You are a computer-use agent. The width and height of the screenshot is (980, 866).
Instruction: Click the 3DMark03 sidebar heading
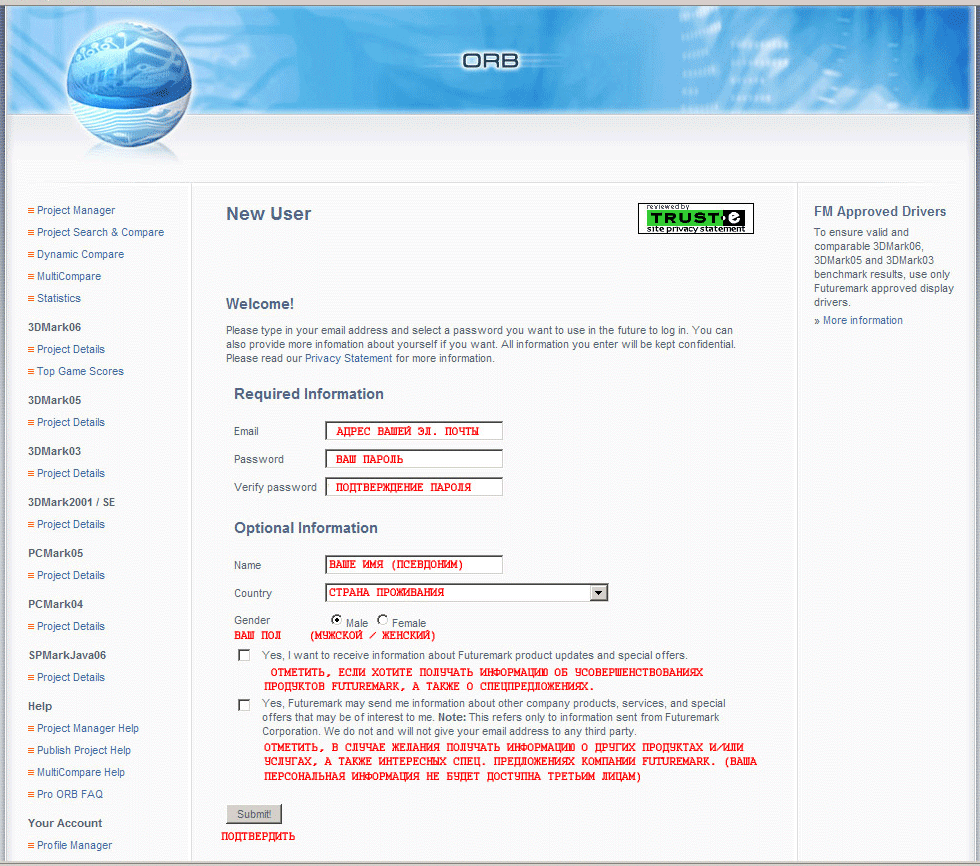pyautogui.click(x=54, y=451)
